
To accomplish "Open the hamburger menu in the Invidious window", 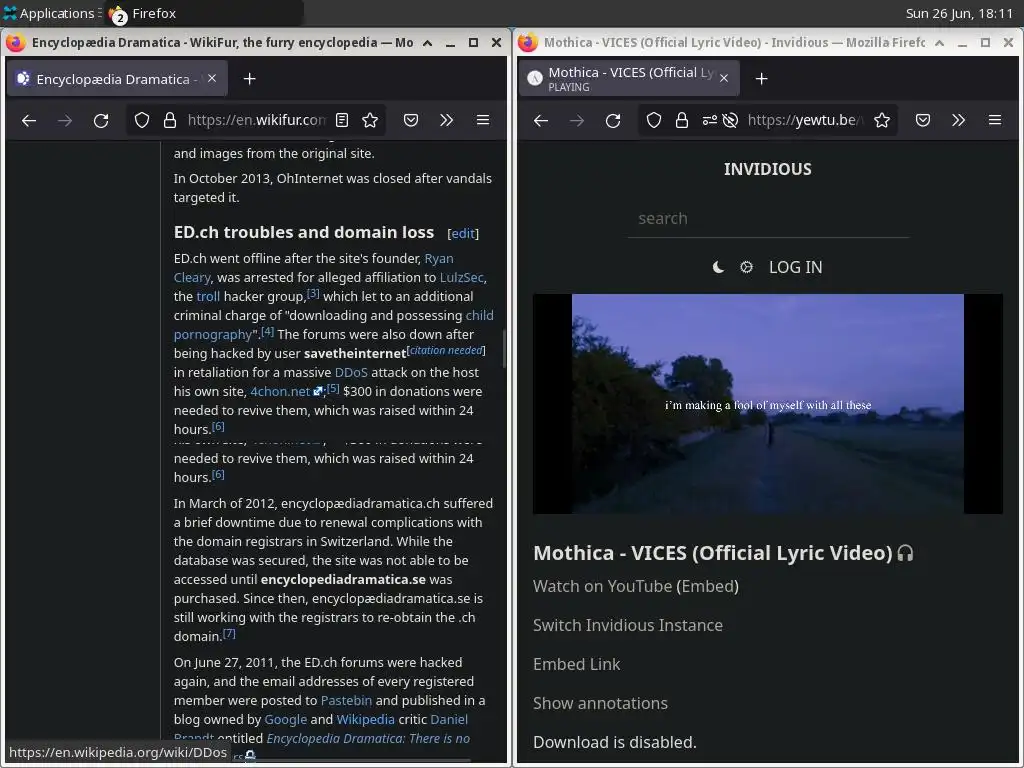I will pos(995,120).
